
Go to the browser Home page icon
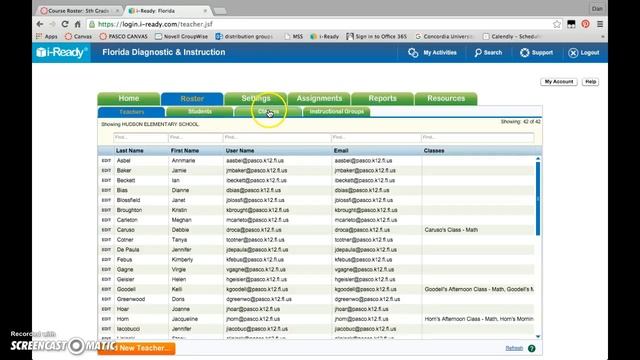click(78, 24)
